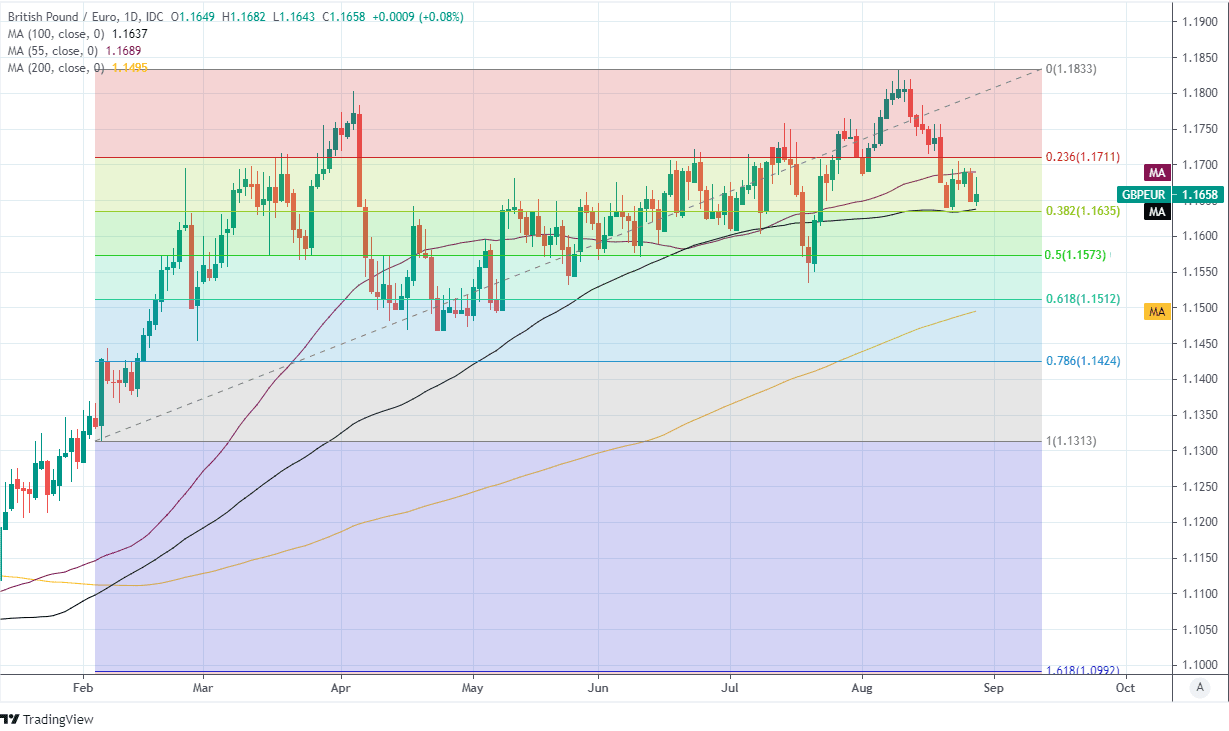This screenshot has width=1229, height=731.
Task: Click the yellow MA price-axis tag
Action: click(x=1158, y=312)
